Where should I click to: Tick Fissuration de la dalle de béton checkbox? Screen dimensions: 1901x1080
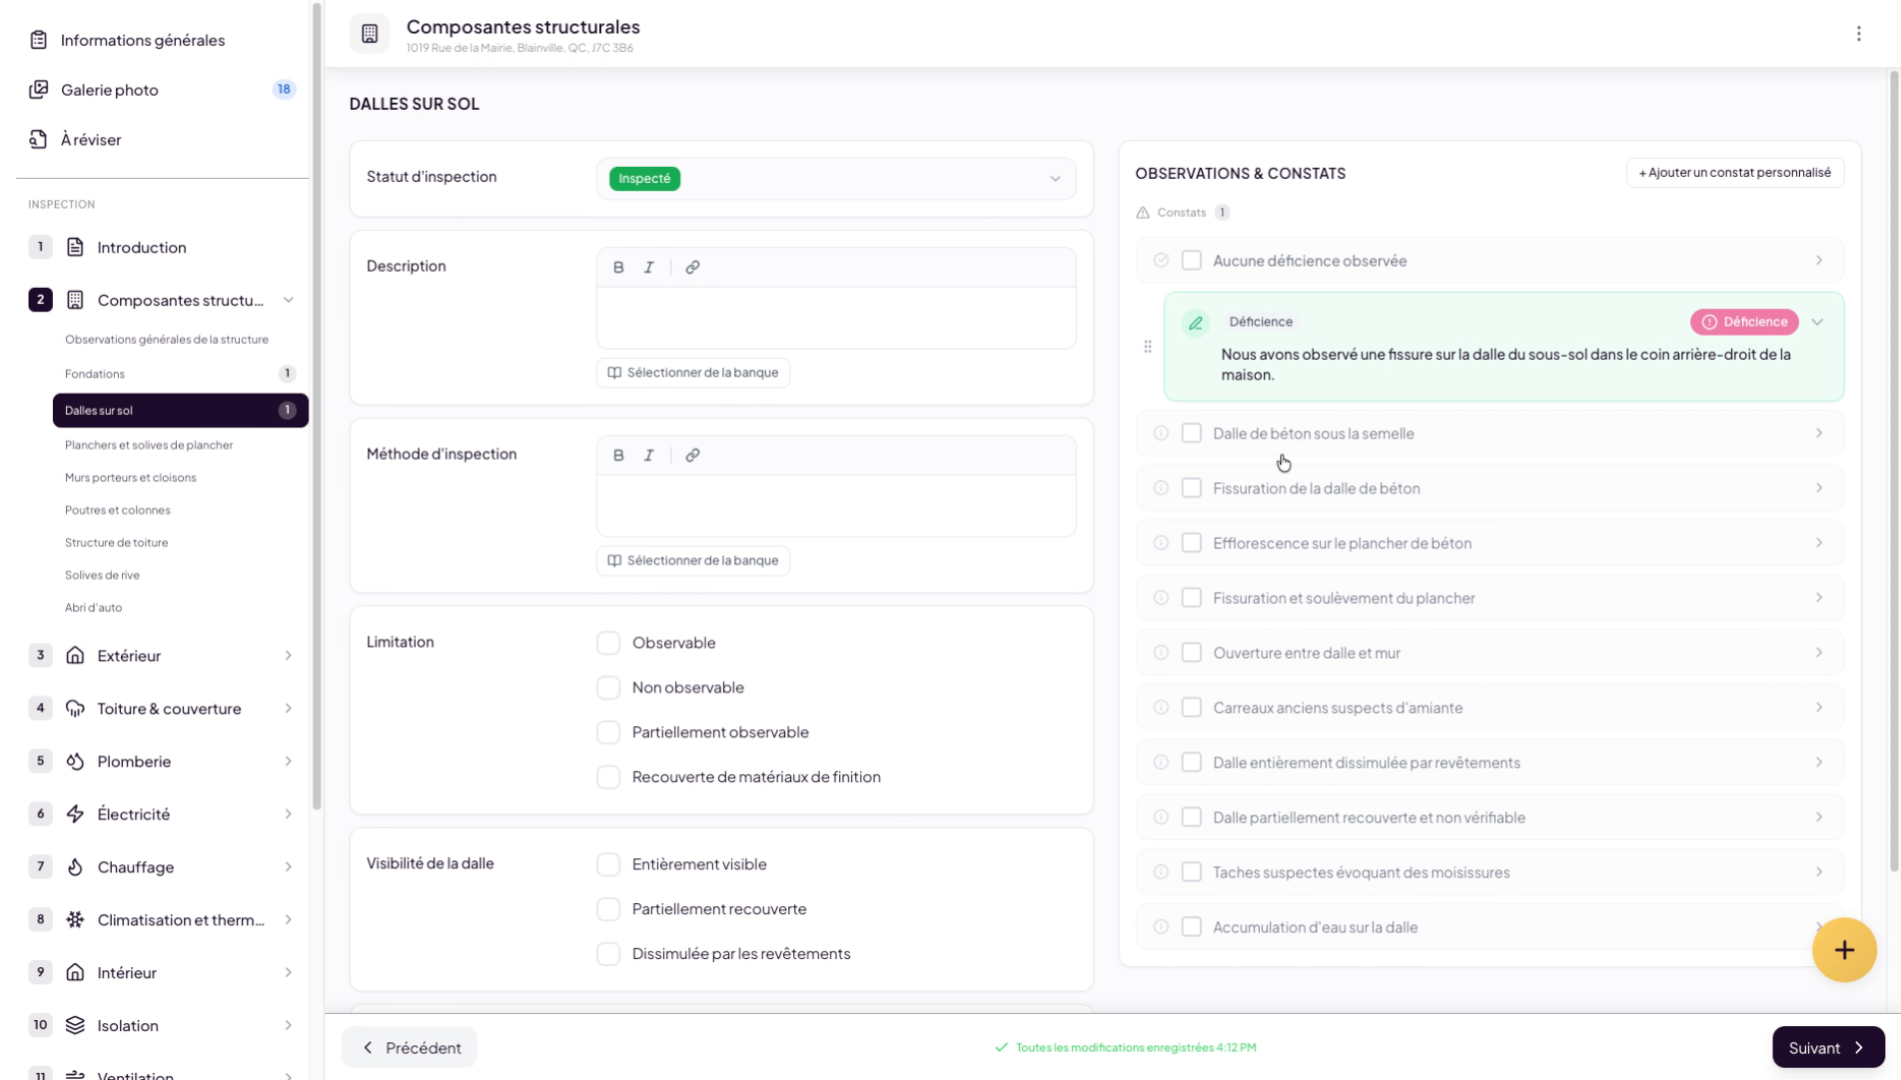click(1191, 488)
